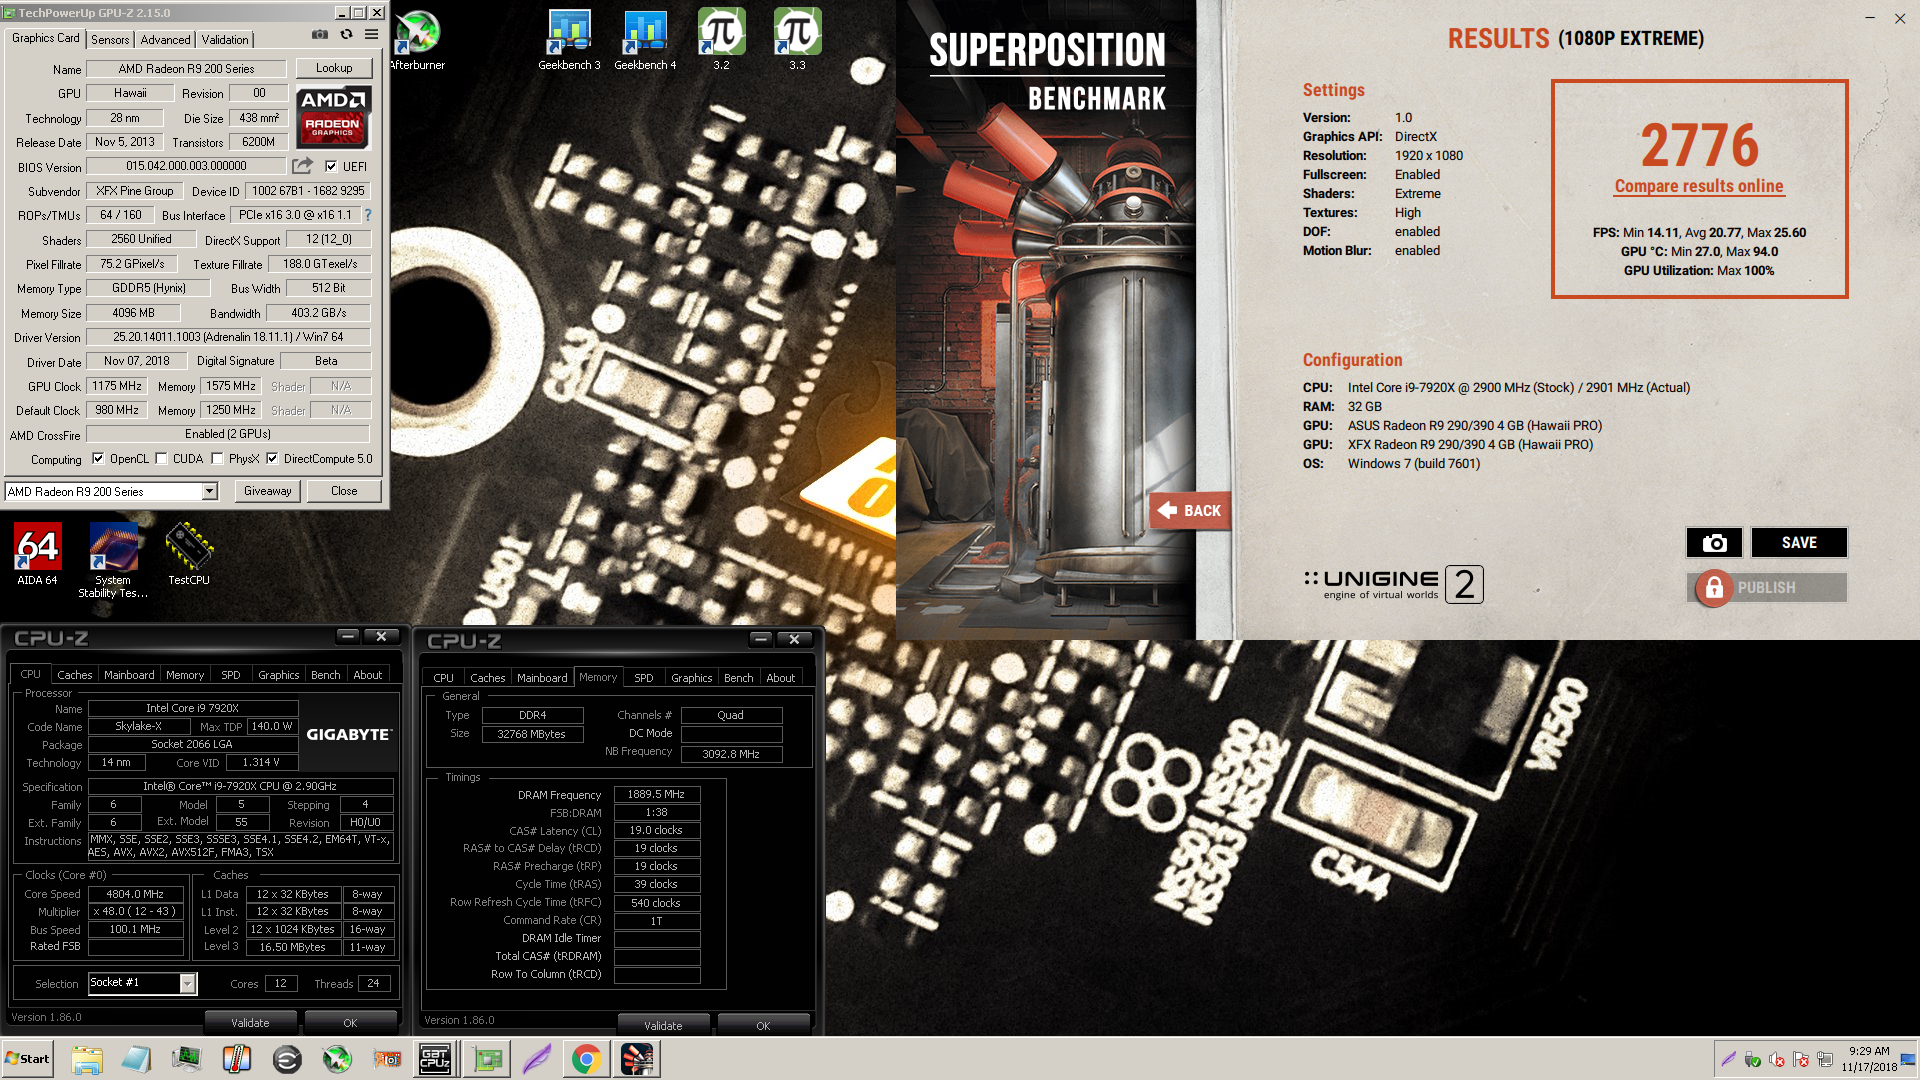Viewport: 1920px width, 1080px height.
Task: Click the GPU-Z screenshot camera icon
Action: pyautogui.click(x=319, y=35)
